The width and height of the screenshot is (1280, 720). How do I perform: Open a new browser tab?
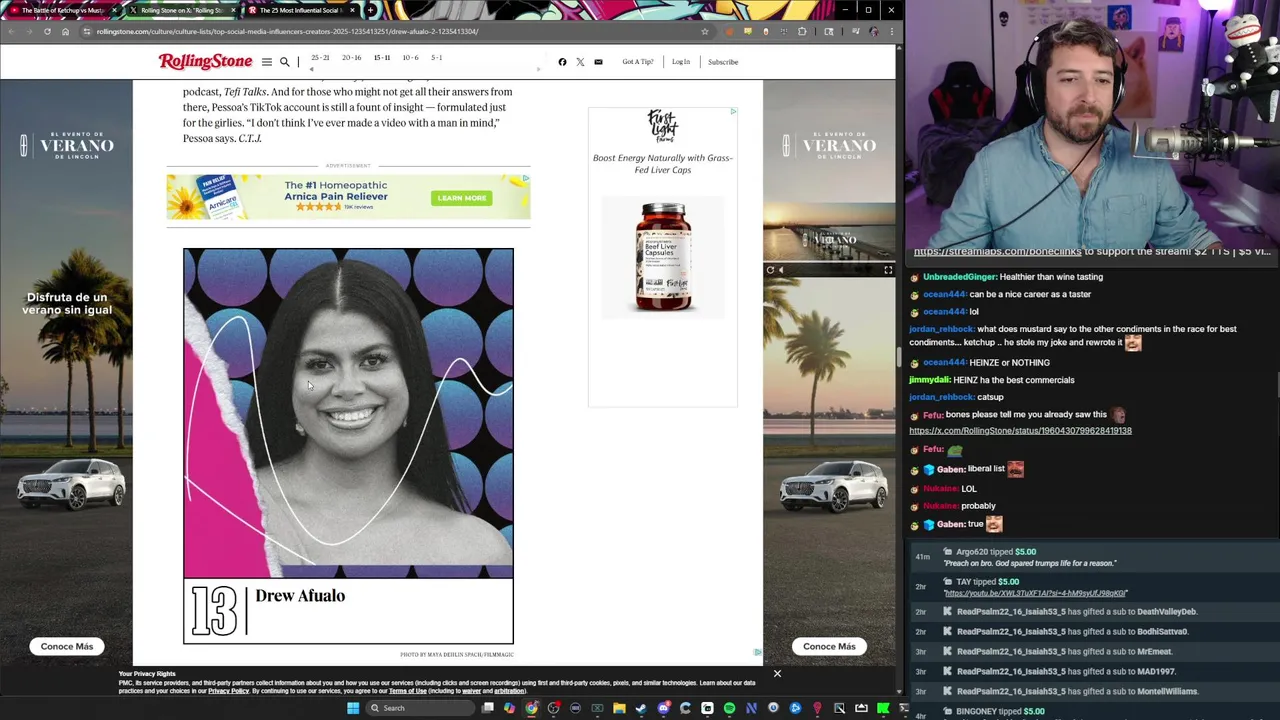(x=371, y=10)
